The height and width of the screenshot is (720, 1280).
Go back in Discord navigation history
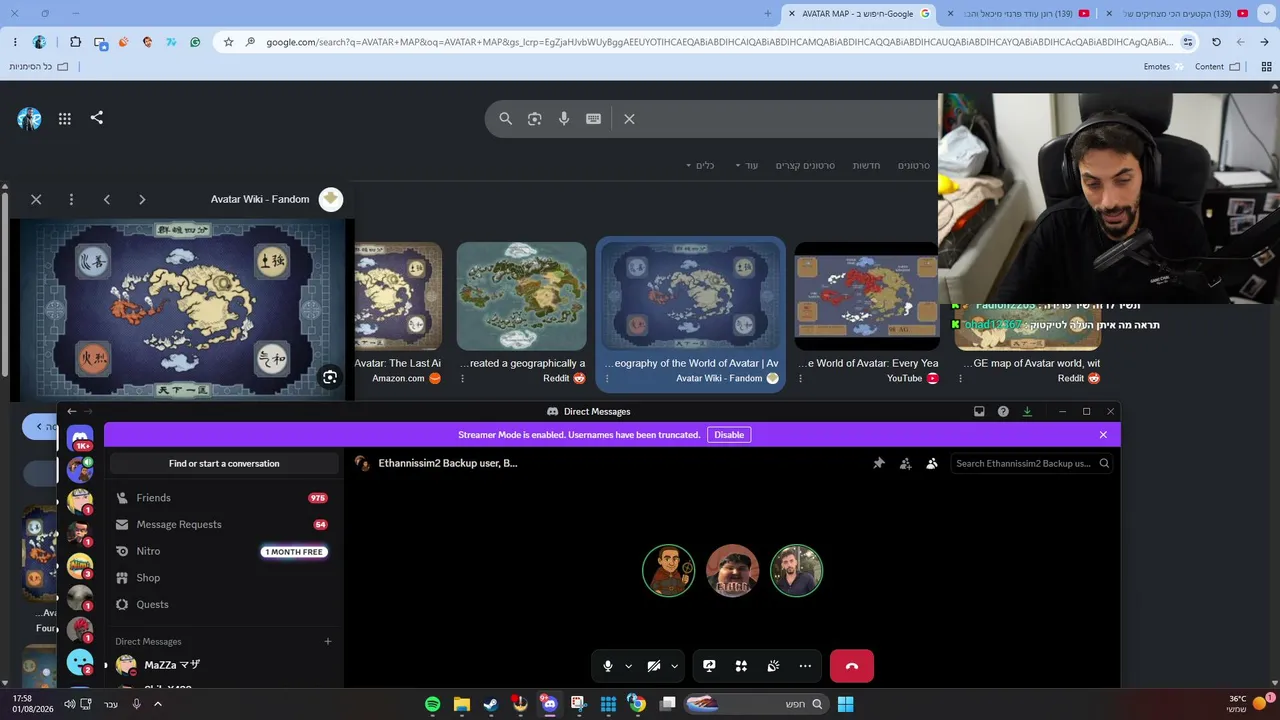coord(71,412)
